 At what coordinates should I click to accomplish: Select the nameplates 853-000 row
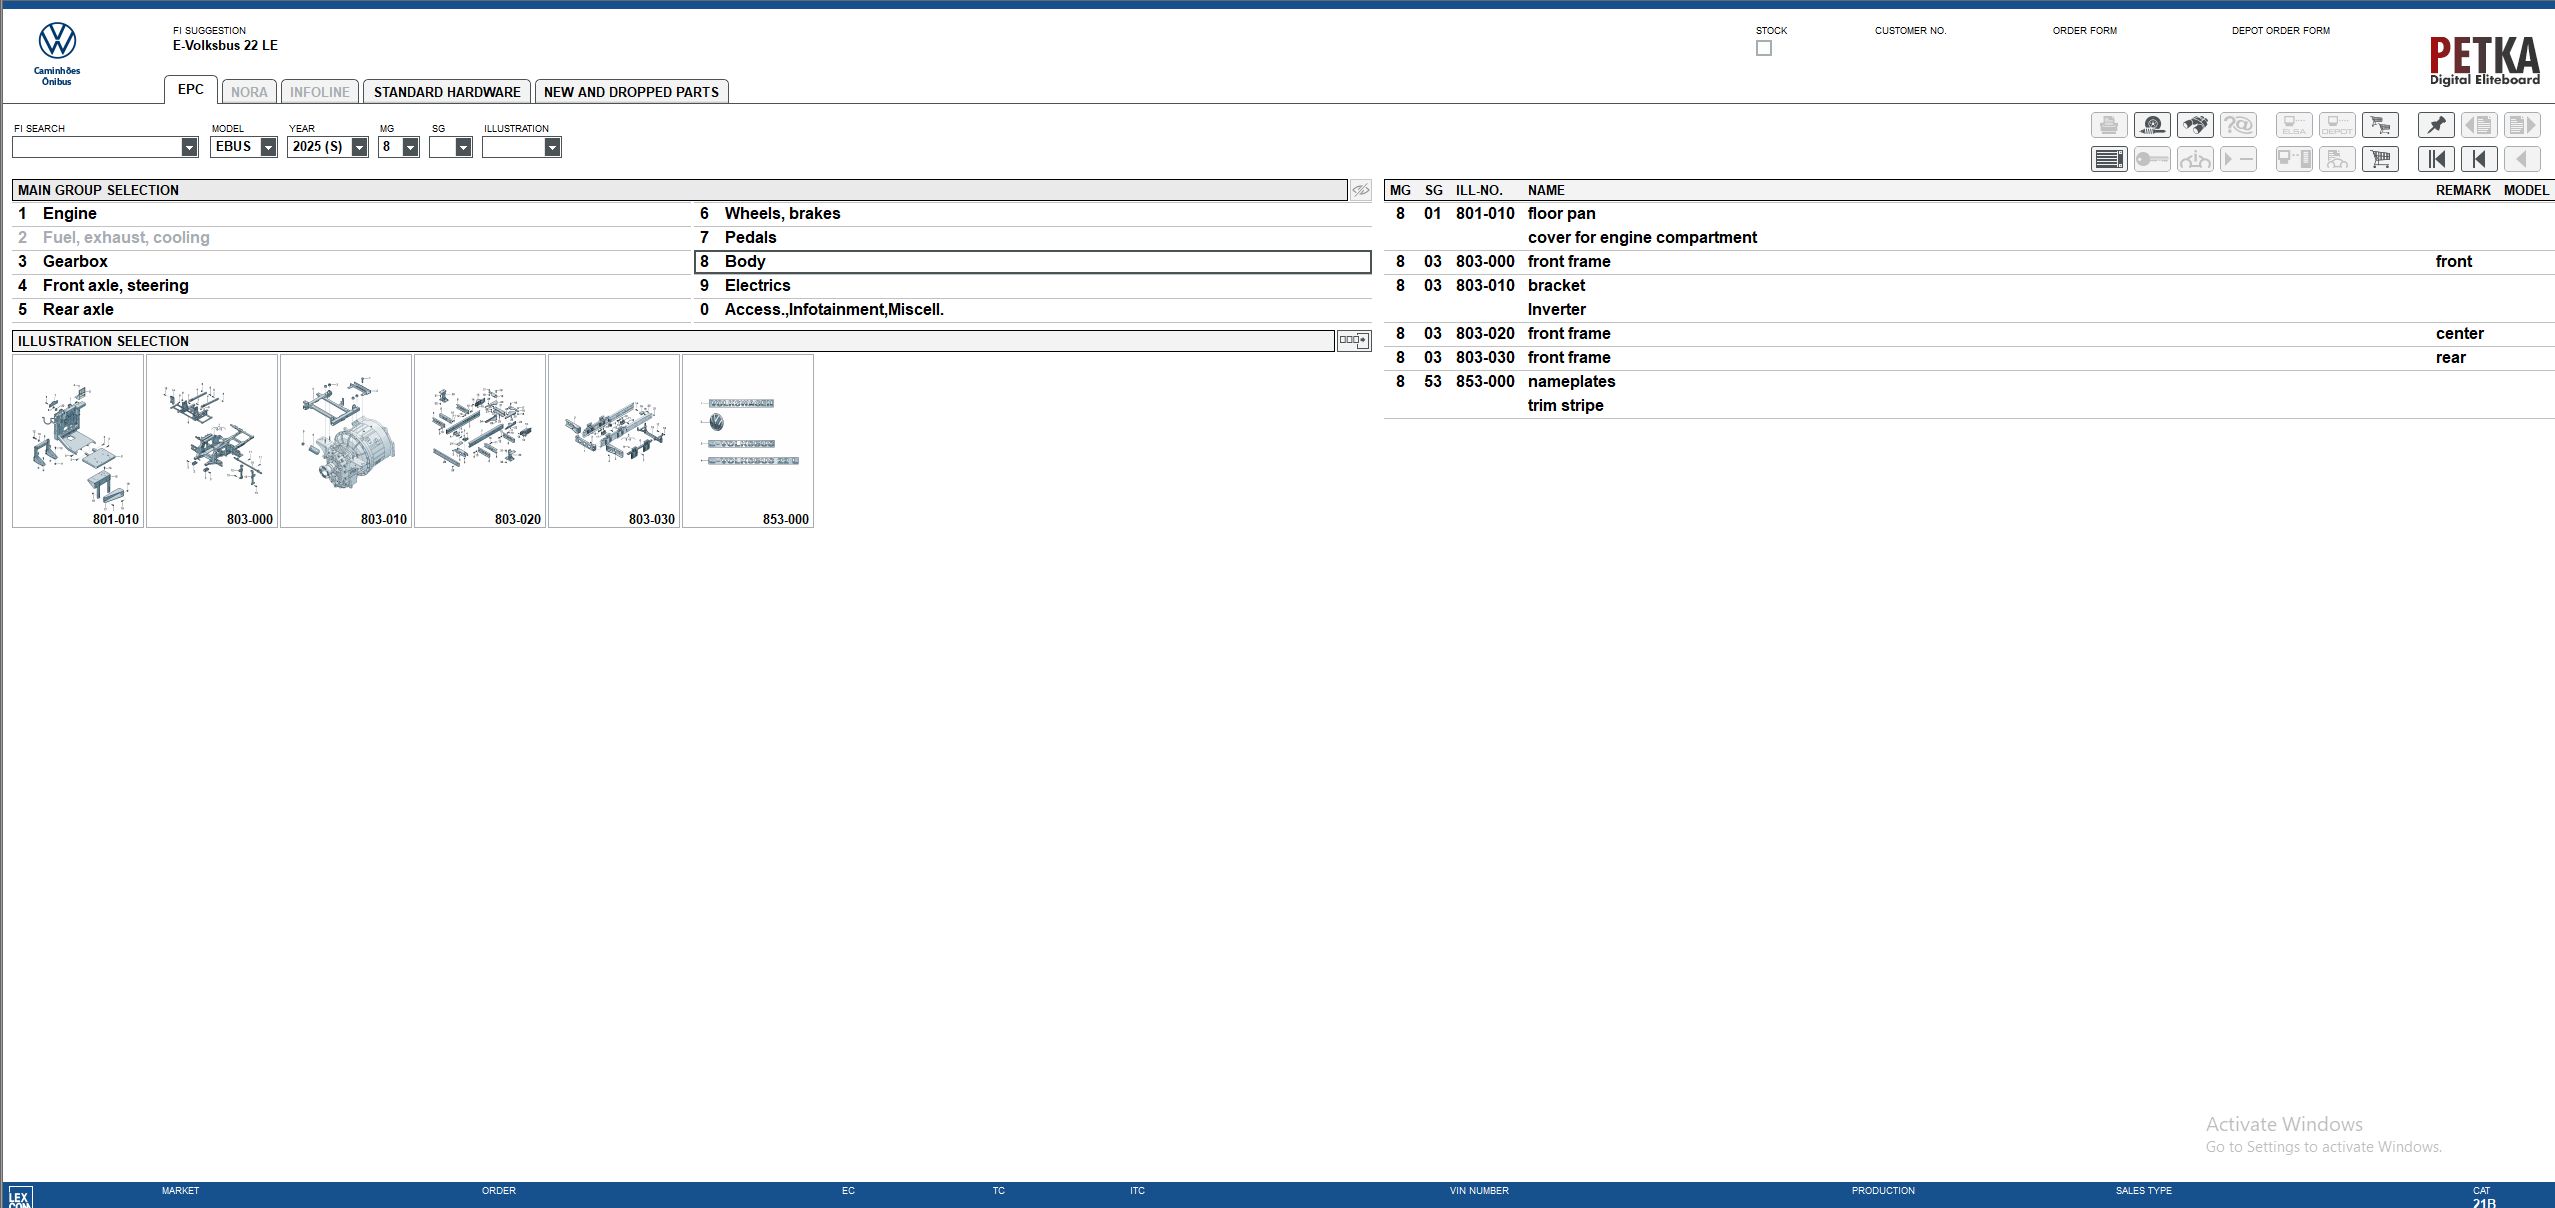point(1968,382)
